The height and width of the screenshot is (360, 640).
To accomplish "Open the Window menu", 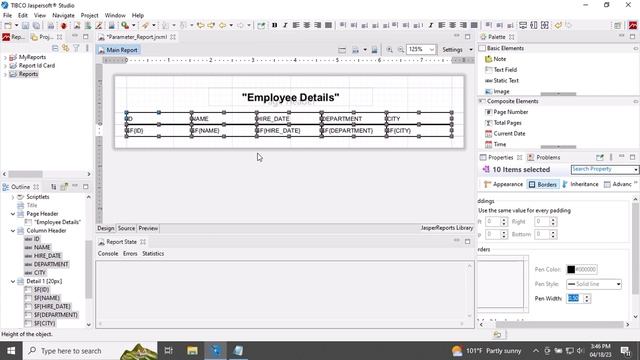I will (115, 15).
